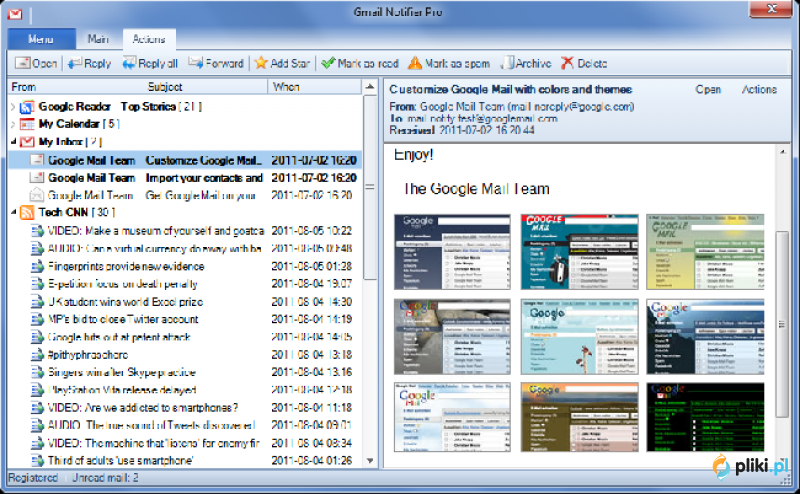Click the list scrollbar down arrow
Viewport: 800px width, 494px height.
(x=370, y=461)
